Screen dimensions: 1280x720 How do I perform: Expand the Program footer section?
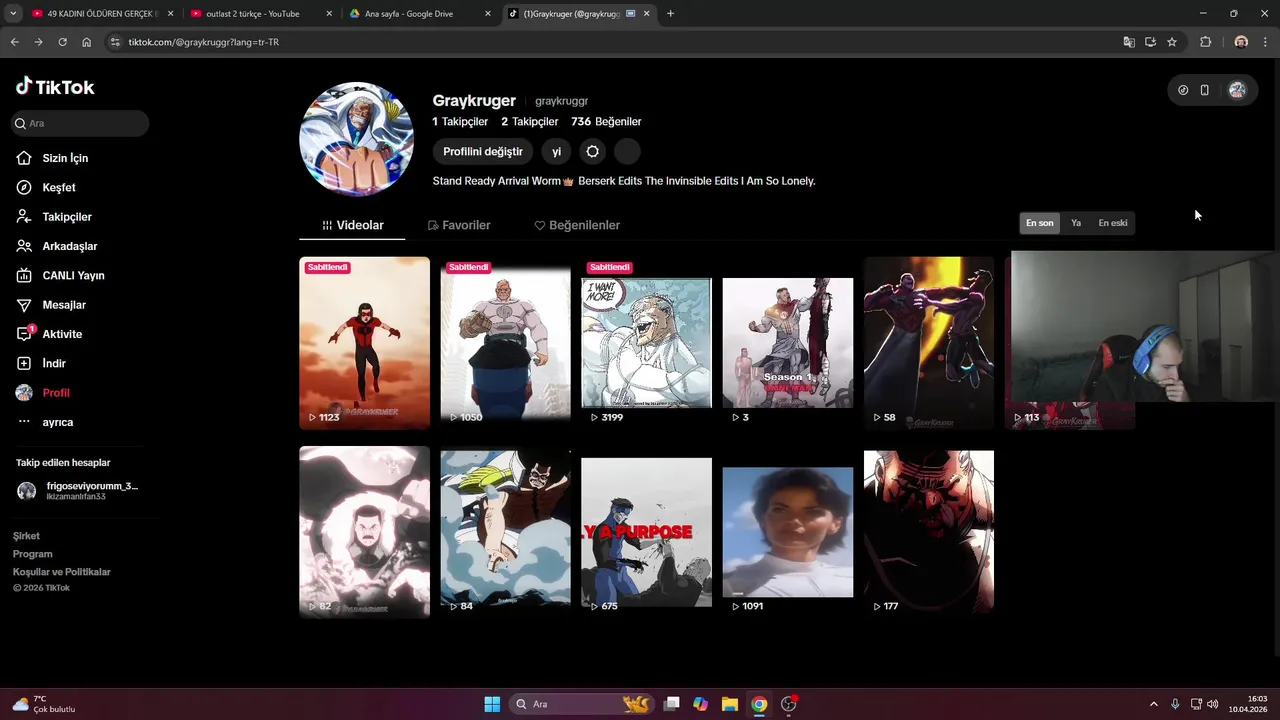point(33,554)
